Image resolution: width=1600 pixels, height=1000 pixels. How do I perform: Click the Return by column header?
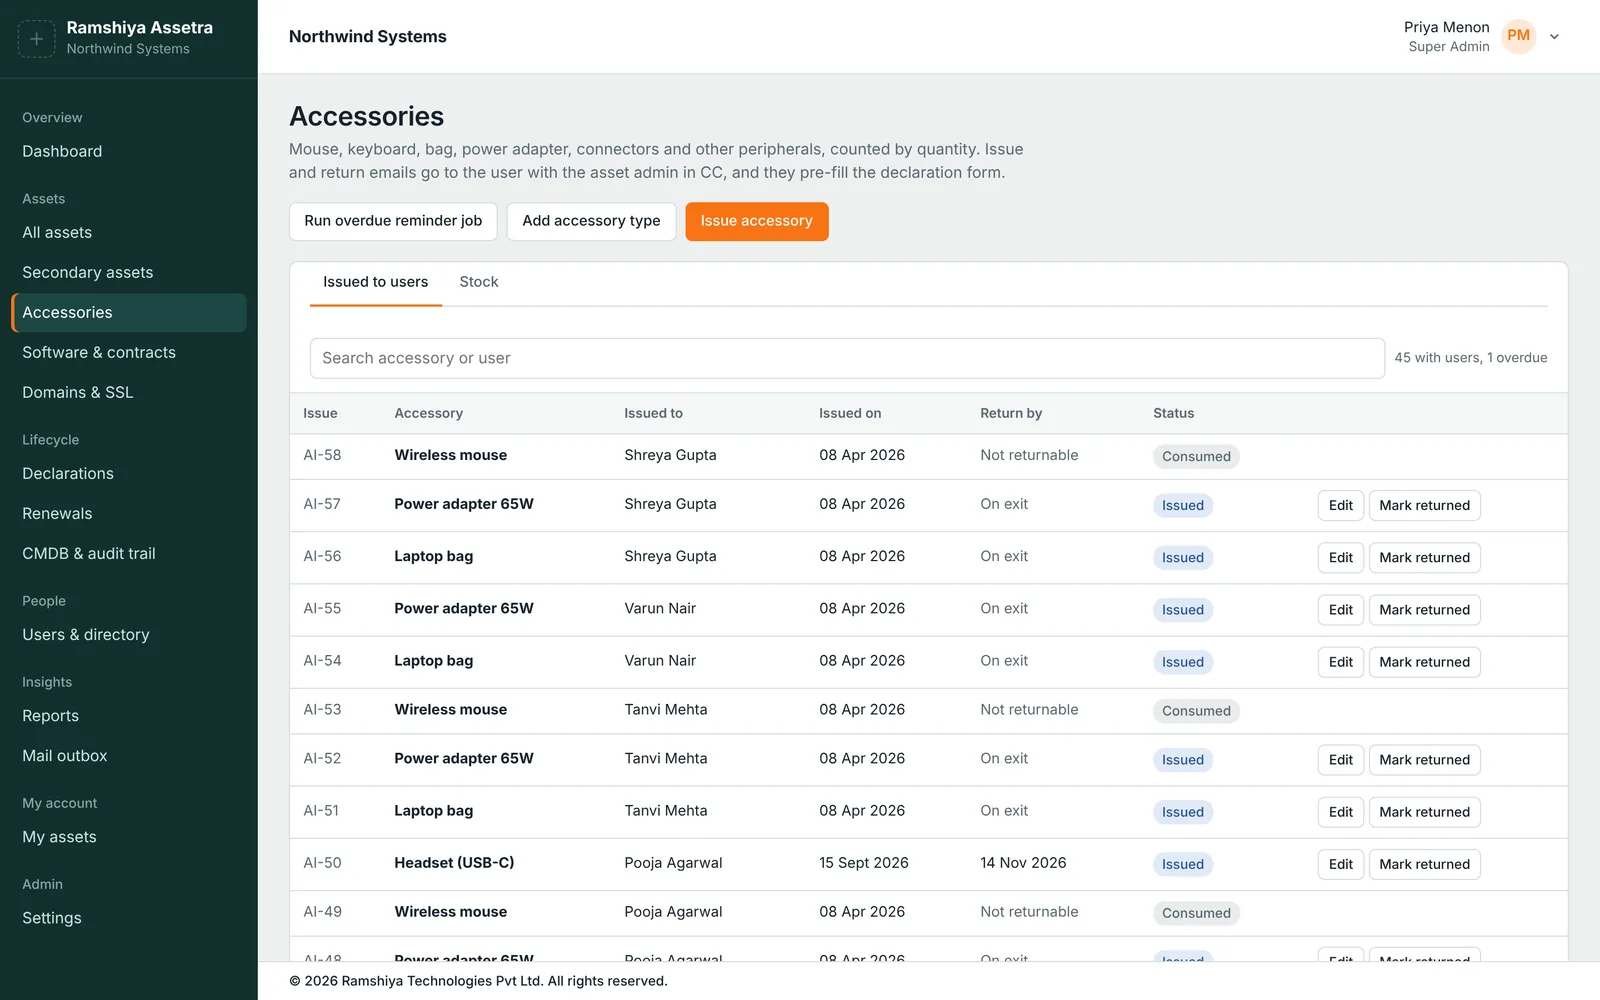(x=1011, y=413)
